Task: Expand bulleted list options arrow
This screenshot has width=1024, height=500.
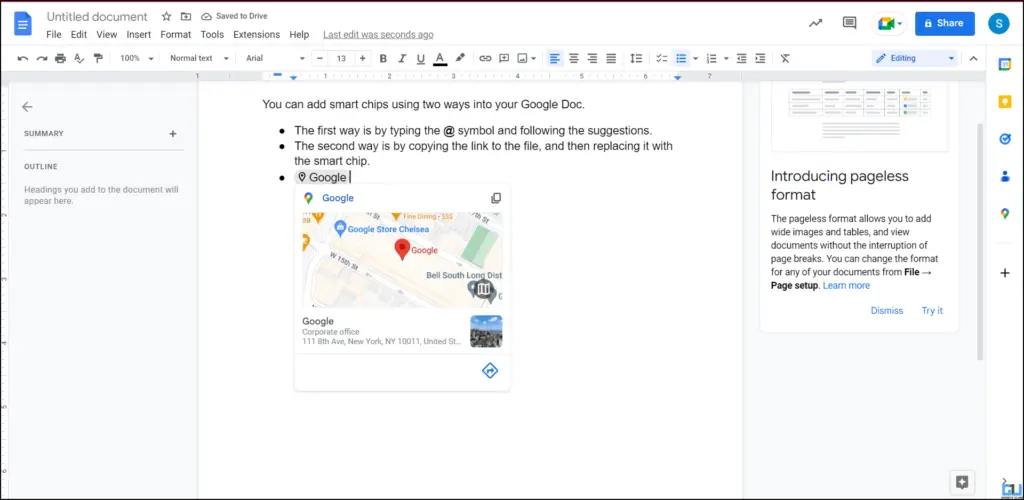Action: pyautogui.click(x=696, y=58)
